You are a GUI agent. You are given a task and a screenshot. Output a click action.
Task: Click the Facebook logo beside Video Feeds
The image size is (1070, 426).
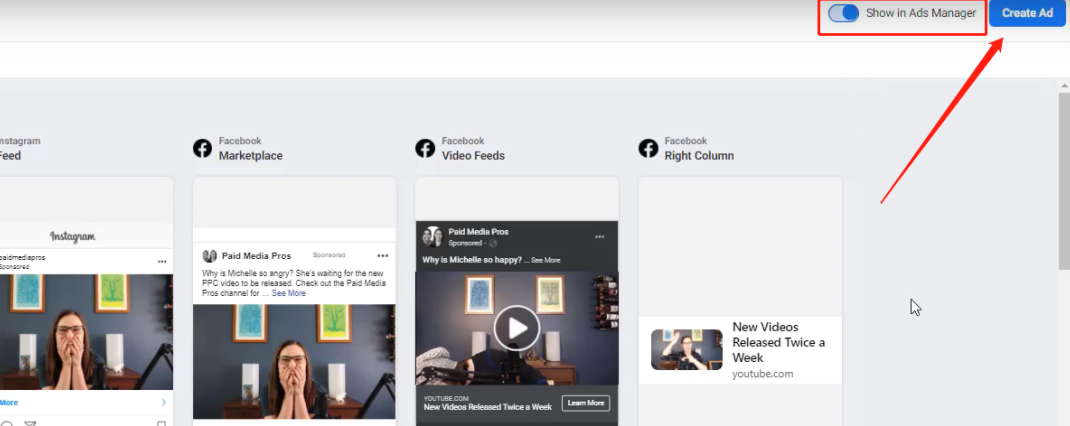click(x=425, y=148)
